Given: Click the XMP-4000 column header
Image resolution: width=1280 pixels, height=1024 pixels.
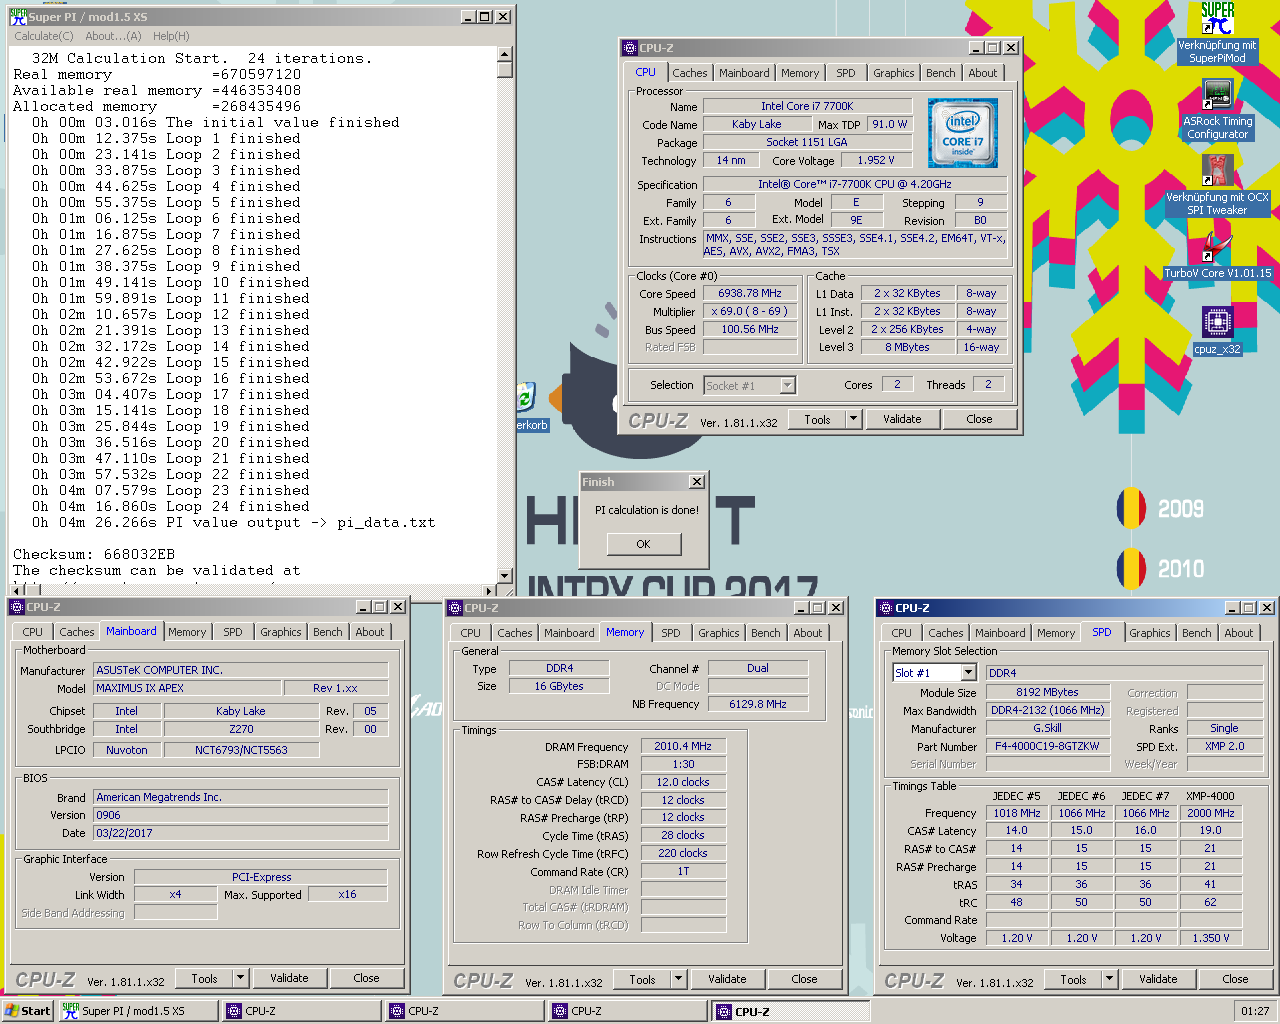Looking at the screenshot, I should point(1210,796).
